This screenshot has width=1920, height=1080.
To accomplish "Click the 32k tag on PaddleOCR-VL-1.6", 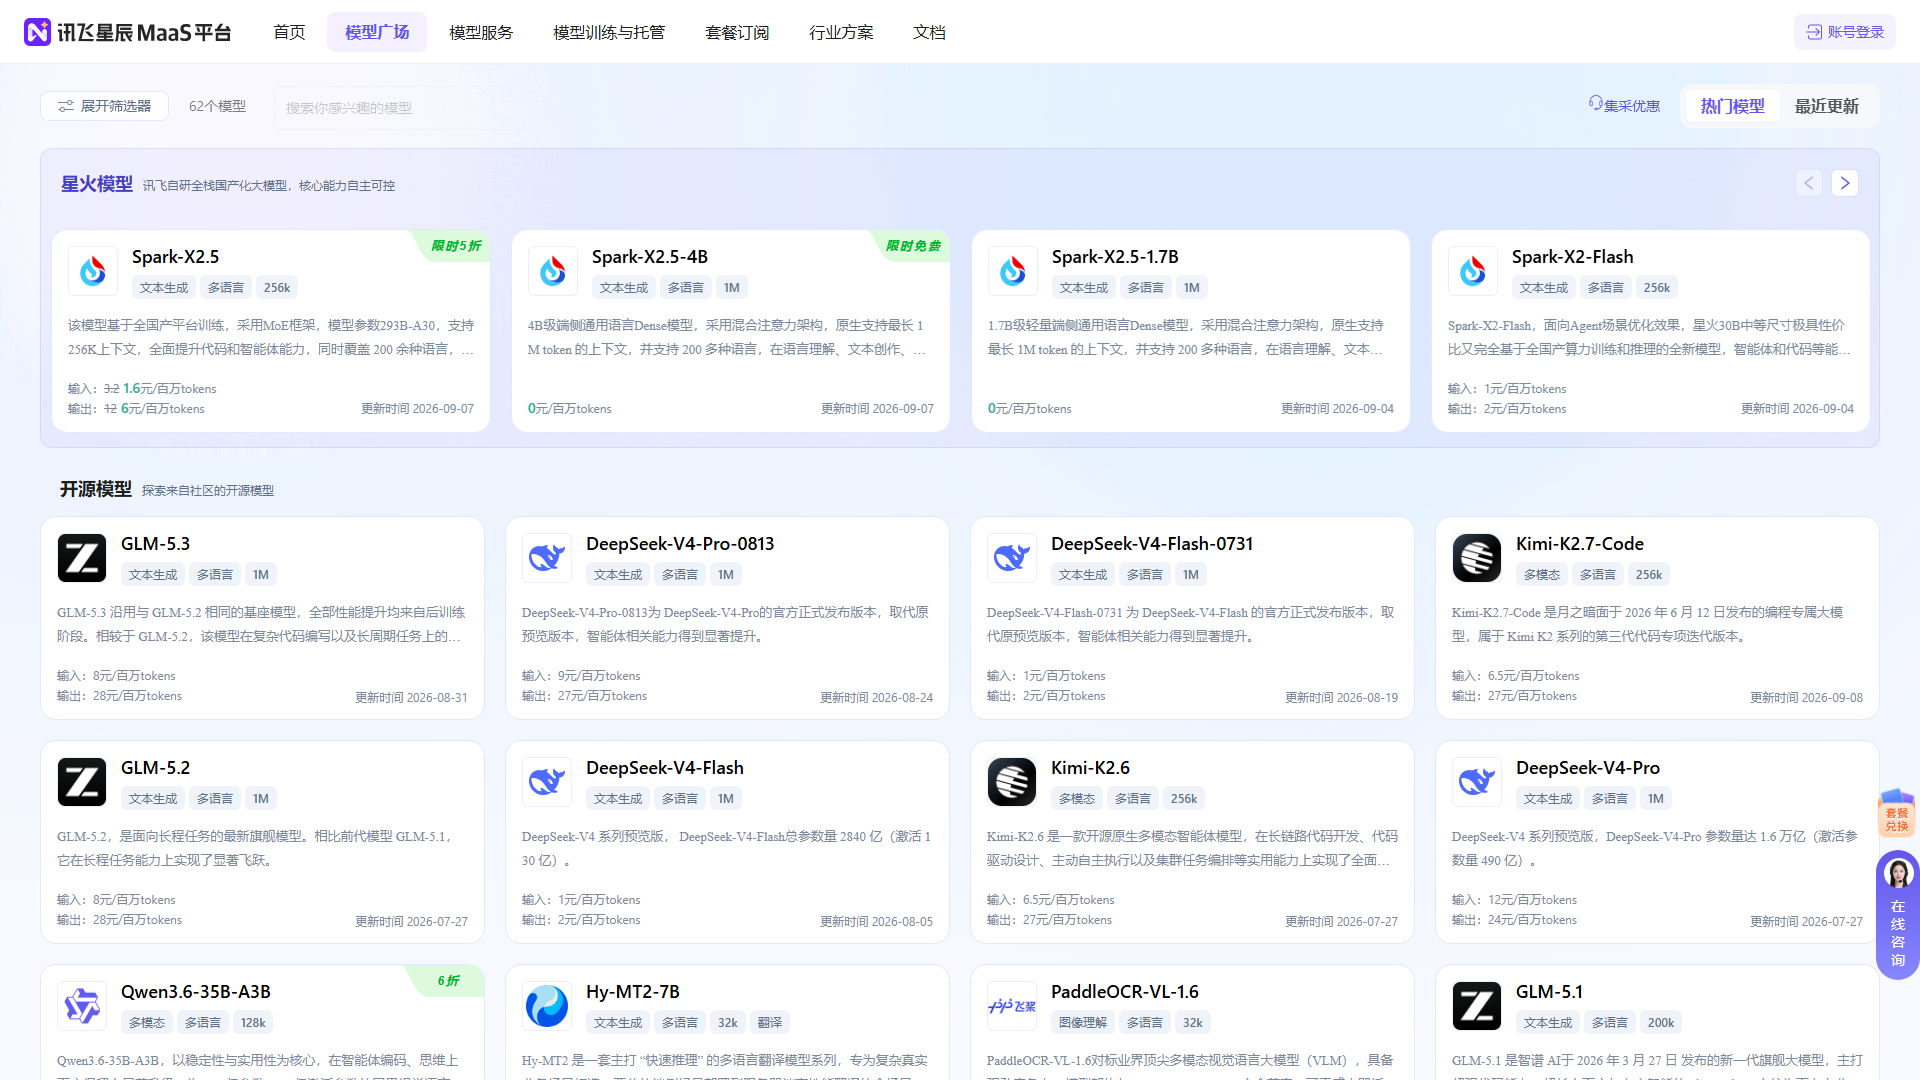I will coord(1193,1022).
